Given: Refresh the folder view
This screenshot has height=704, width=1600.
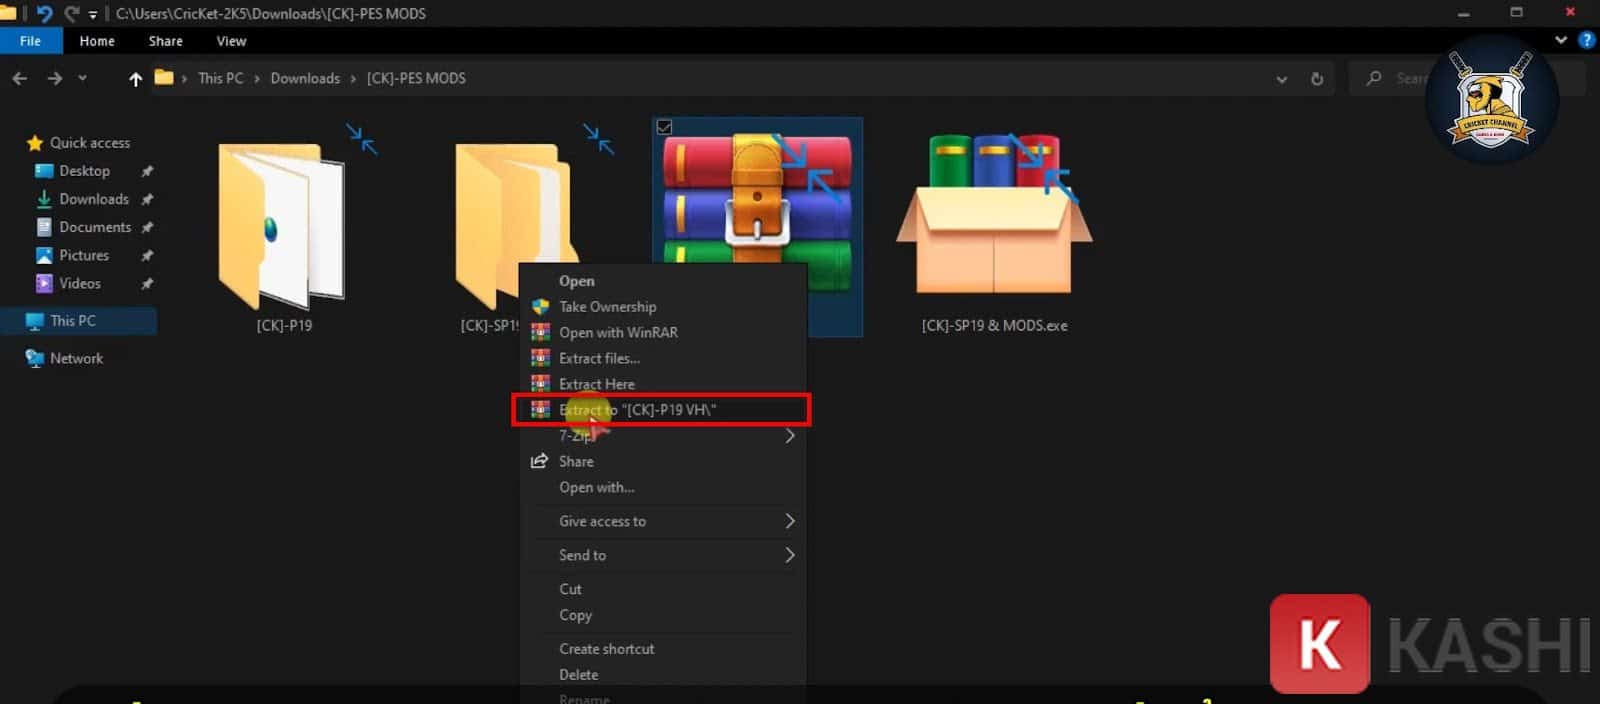Looking at the screenshot, I should [1317, 79].
